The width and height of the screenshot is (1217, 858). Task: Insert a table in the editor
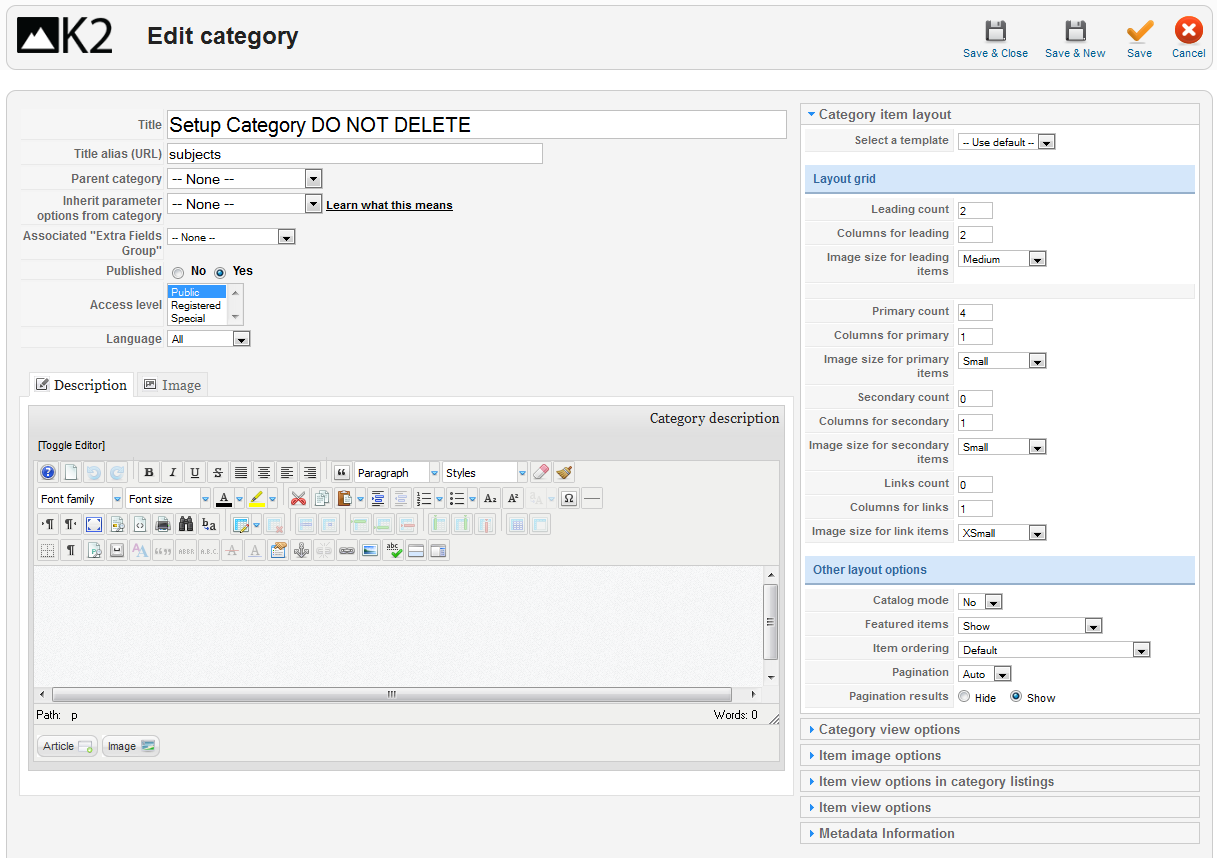click(240, 524)
